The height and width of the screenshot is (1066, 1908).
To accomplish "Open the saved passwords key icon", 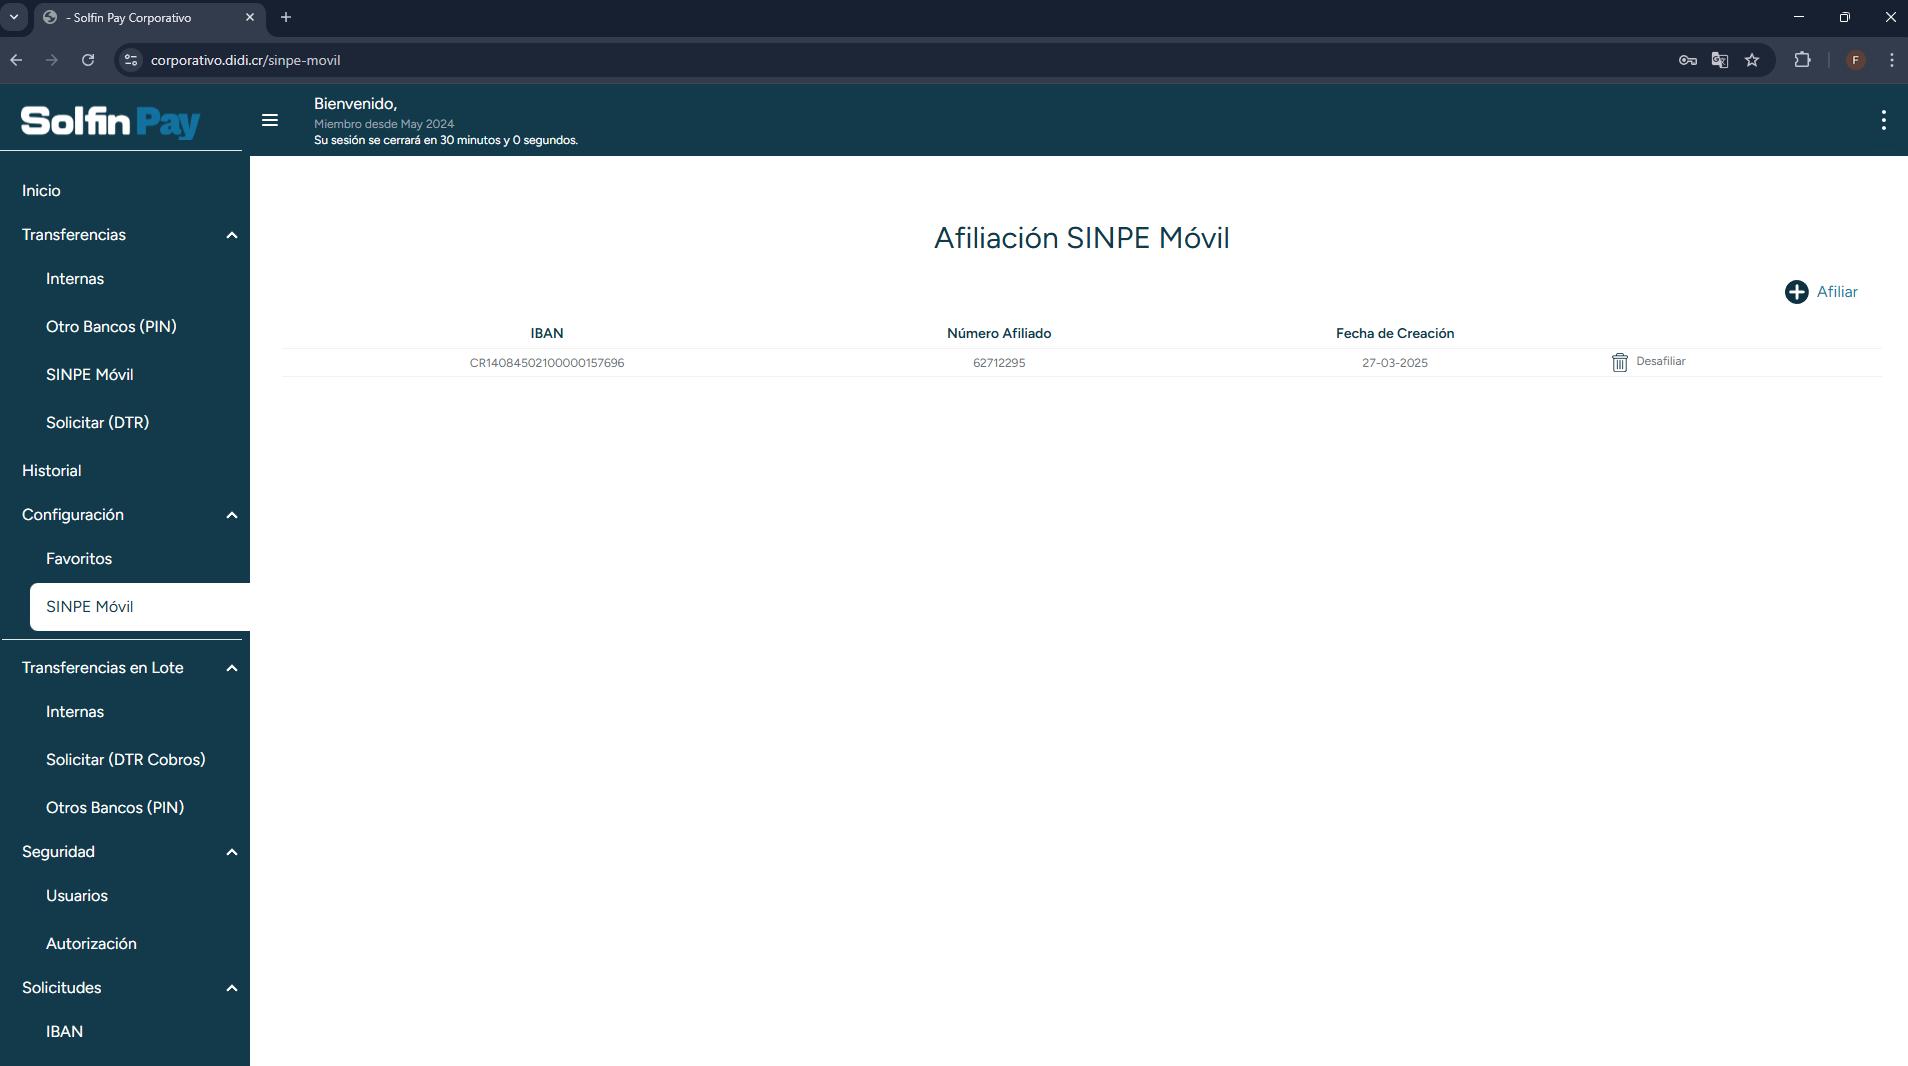I will pos(1687,60).
